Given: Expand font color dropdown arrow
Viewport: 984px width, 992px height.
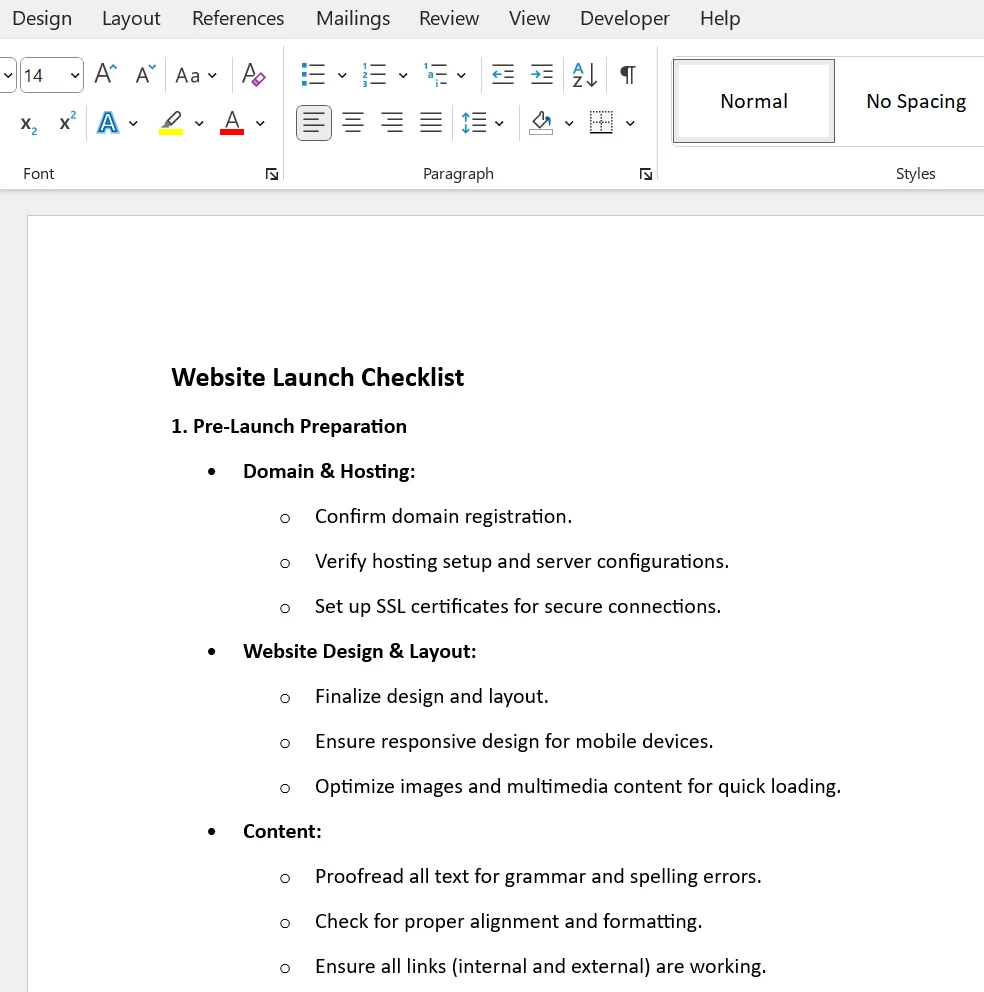Looking at the screenshot, I should (260, 123).
